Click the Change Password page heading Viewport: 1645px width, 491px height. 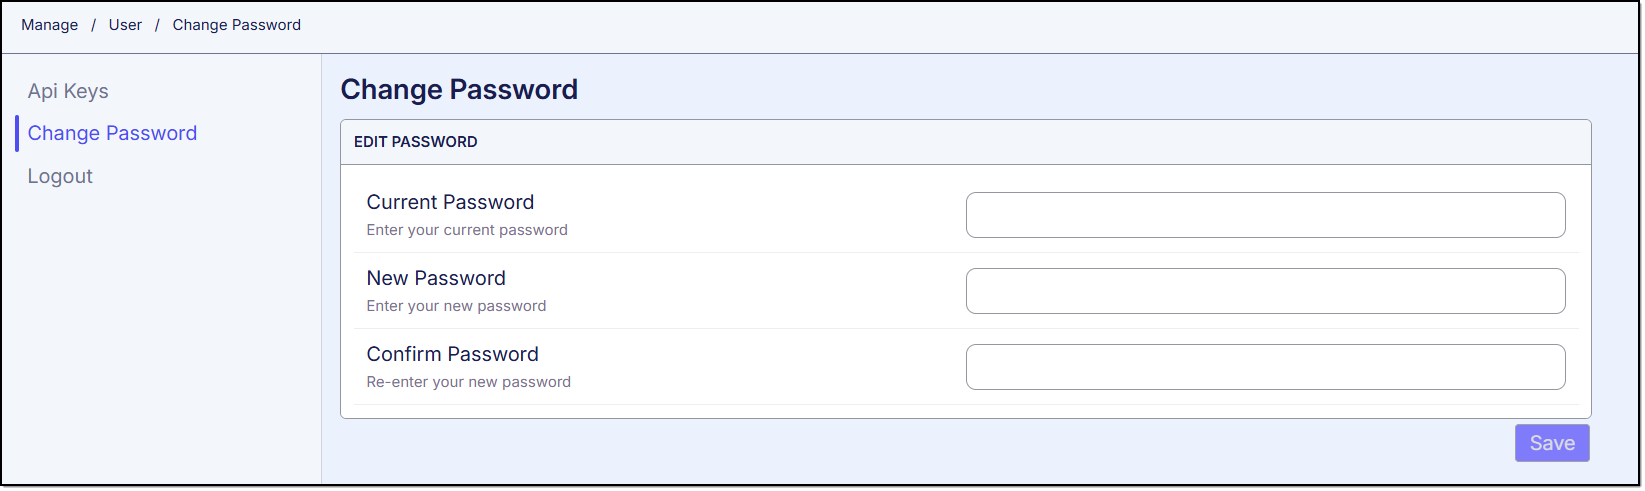[x=459, y=89]
